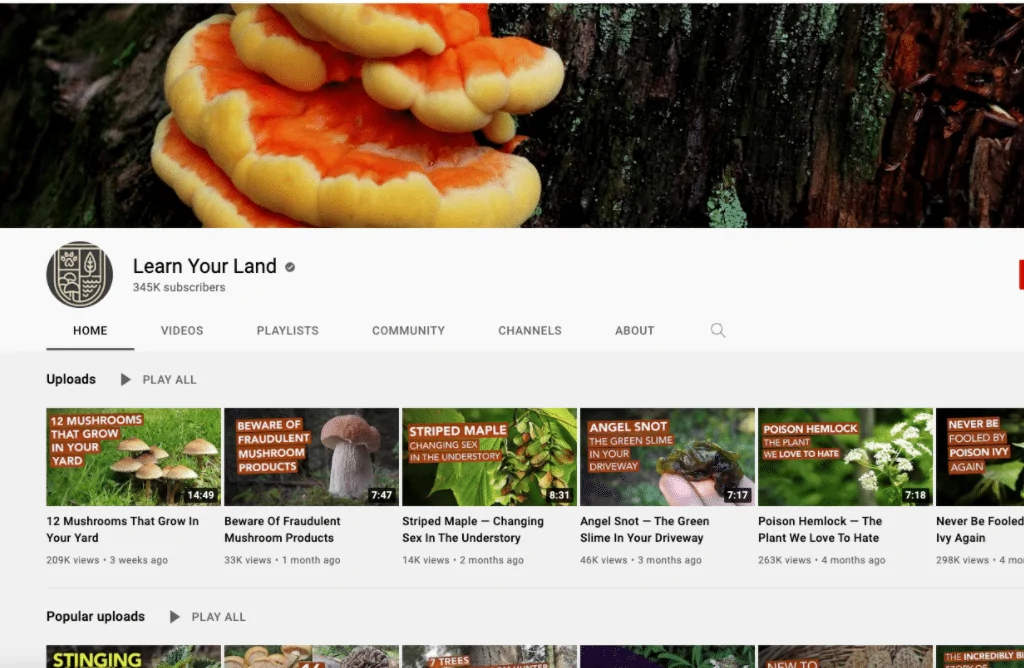This screenshot has height=668, width=1024.
Task: Switch to the VIDEOS tab
Action: (x=182, y=330)
